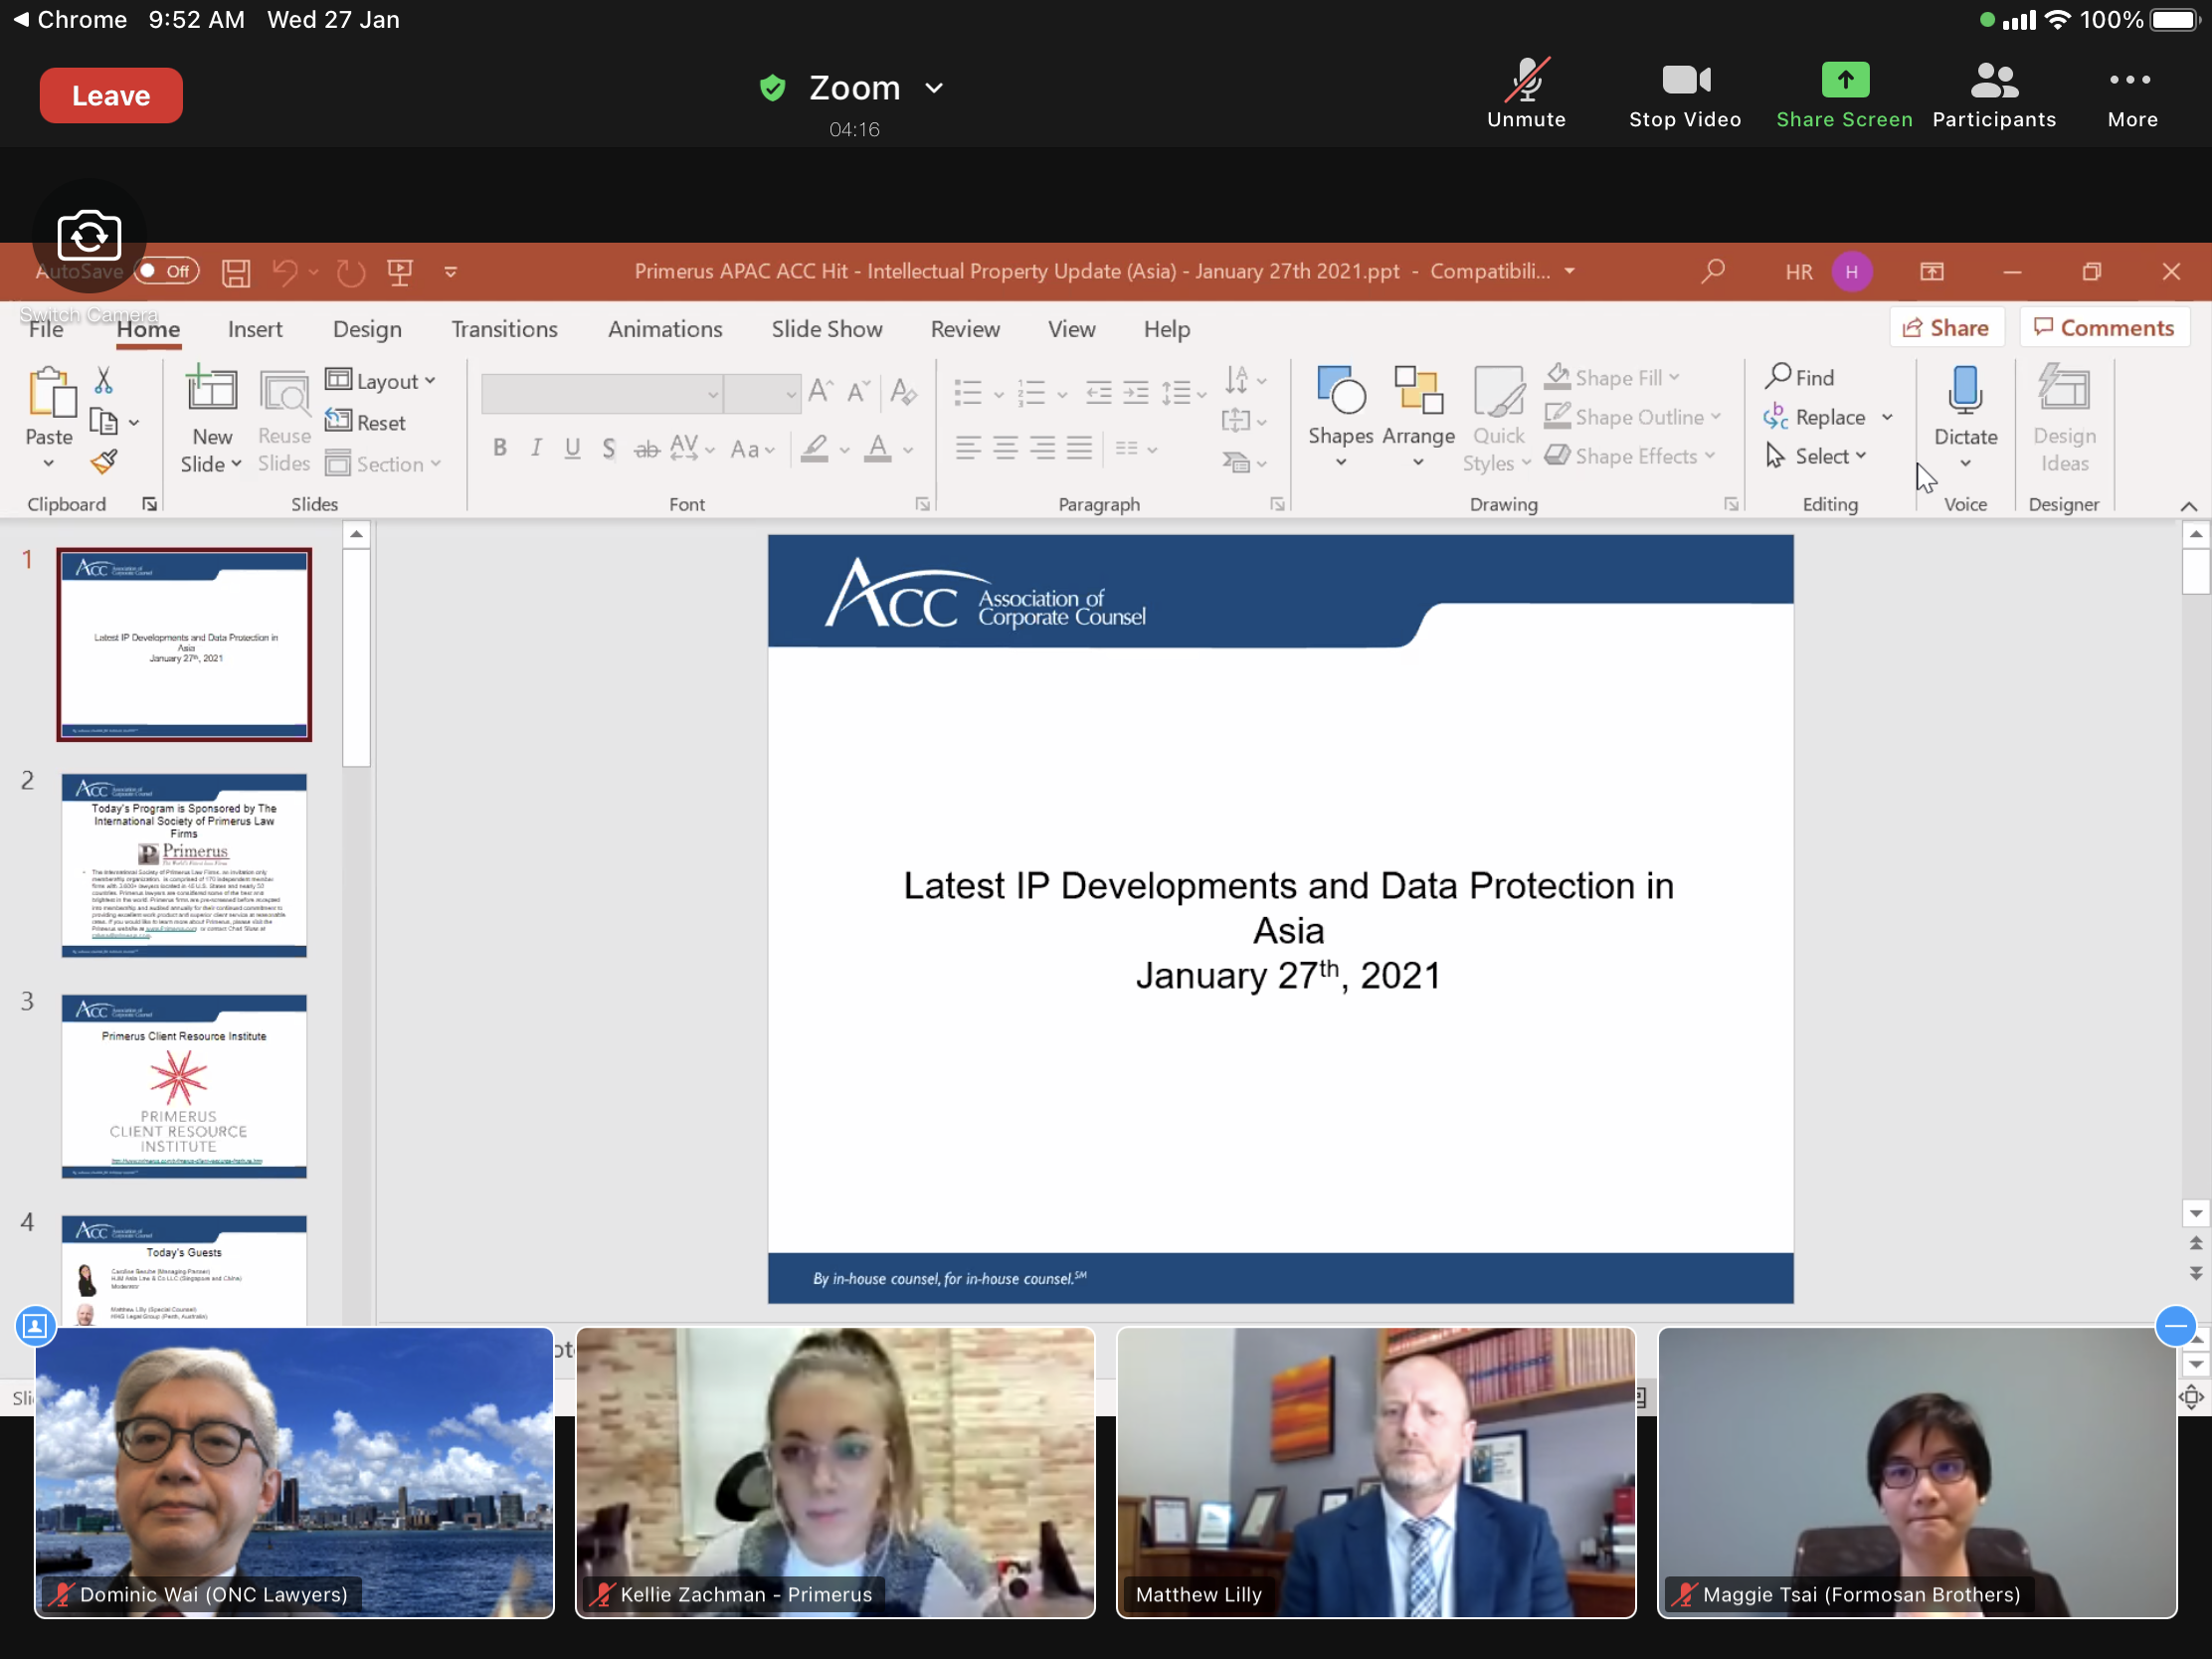Open the Comments button
The image size is (2212, 1659).
2104,328
